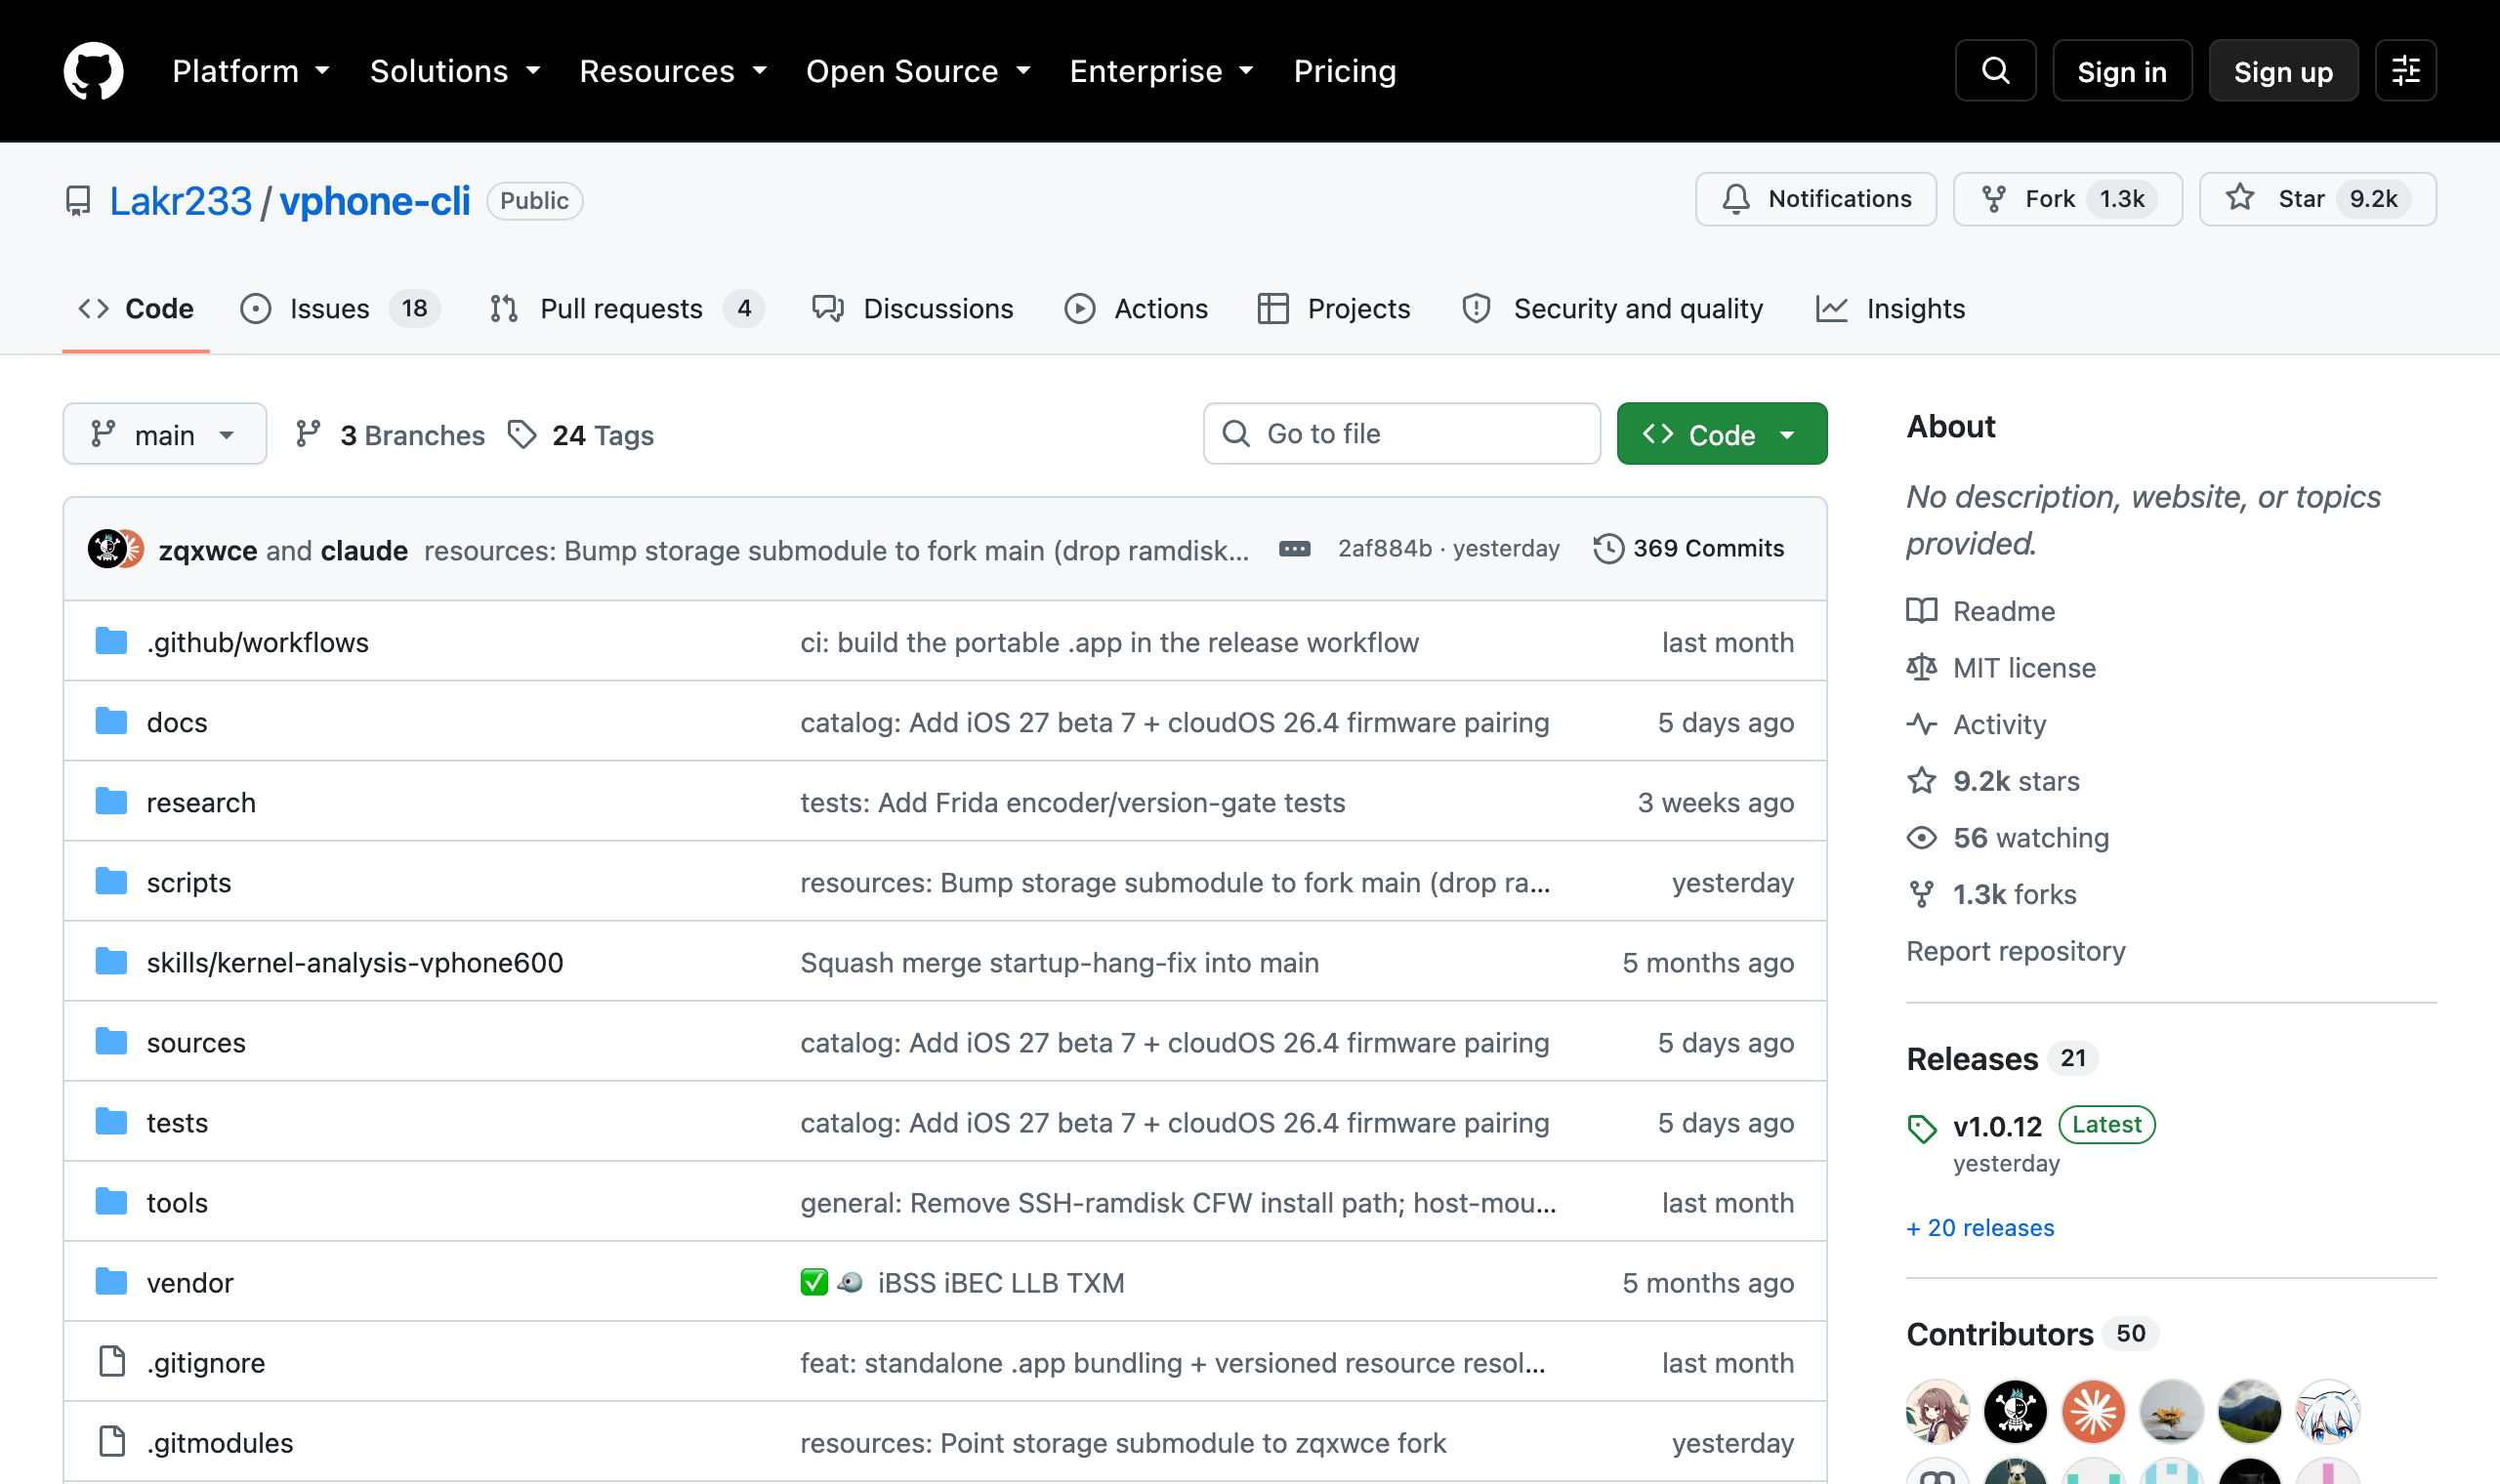Viewport: 2500px width, 1484px height.
Task: Click the file icon for .gitignore
Action: (x=112, y=1362)
